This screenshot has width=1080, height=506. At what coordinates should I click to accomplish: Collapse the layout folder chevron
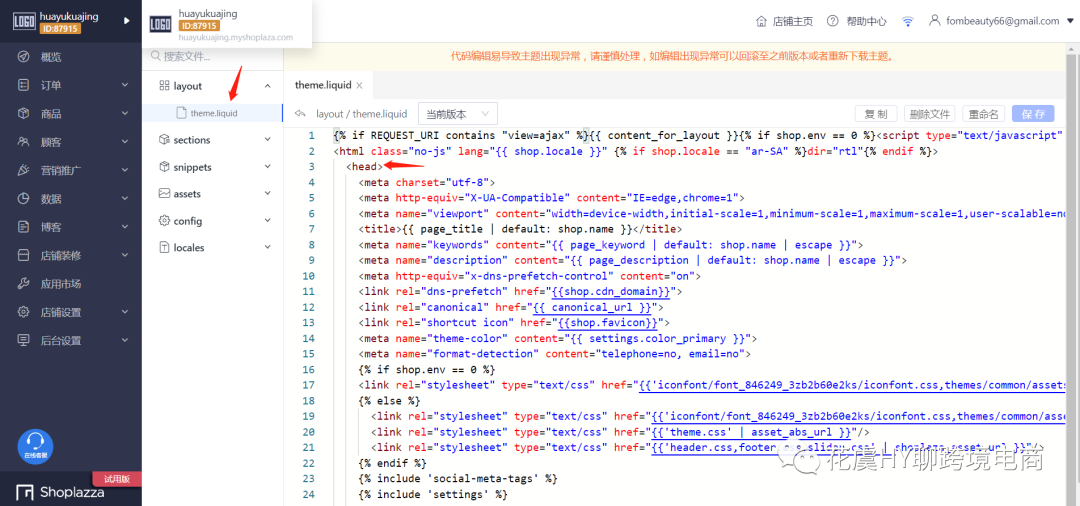click(x=267, y=85)
